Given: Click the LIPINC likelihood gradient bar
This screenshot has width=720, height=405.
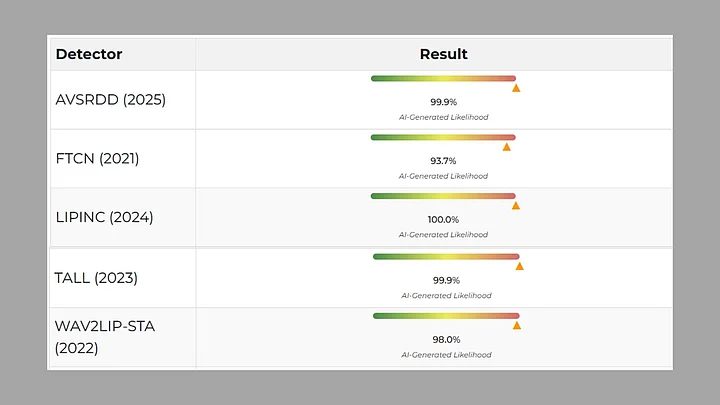Looking at the screenshot, I should tap(443, 196).
